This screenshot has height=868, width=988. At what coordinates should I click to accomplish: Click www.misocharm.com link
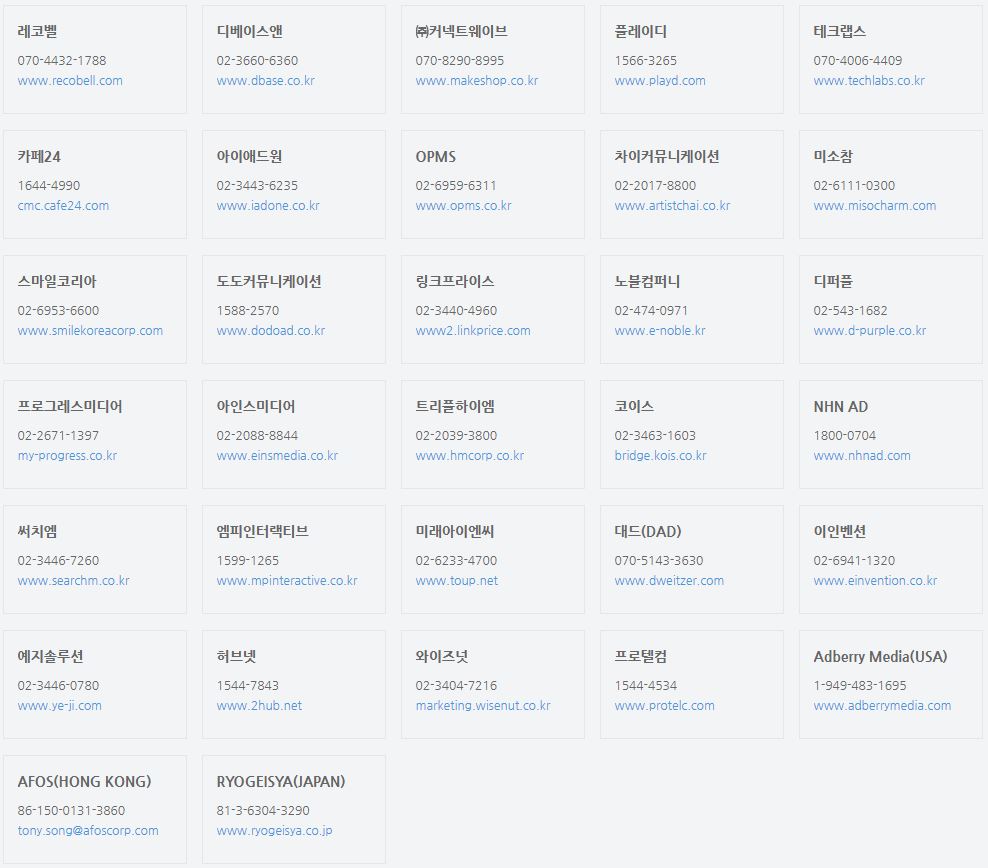click(x=875, y=205)
